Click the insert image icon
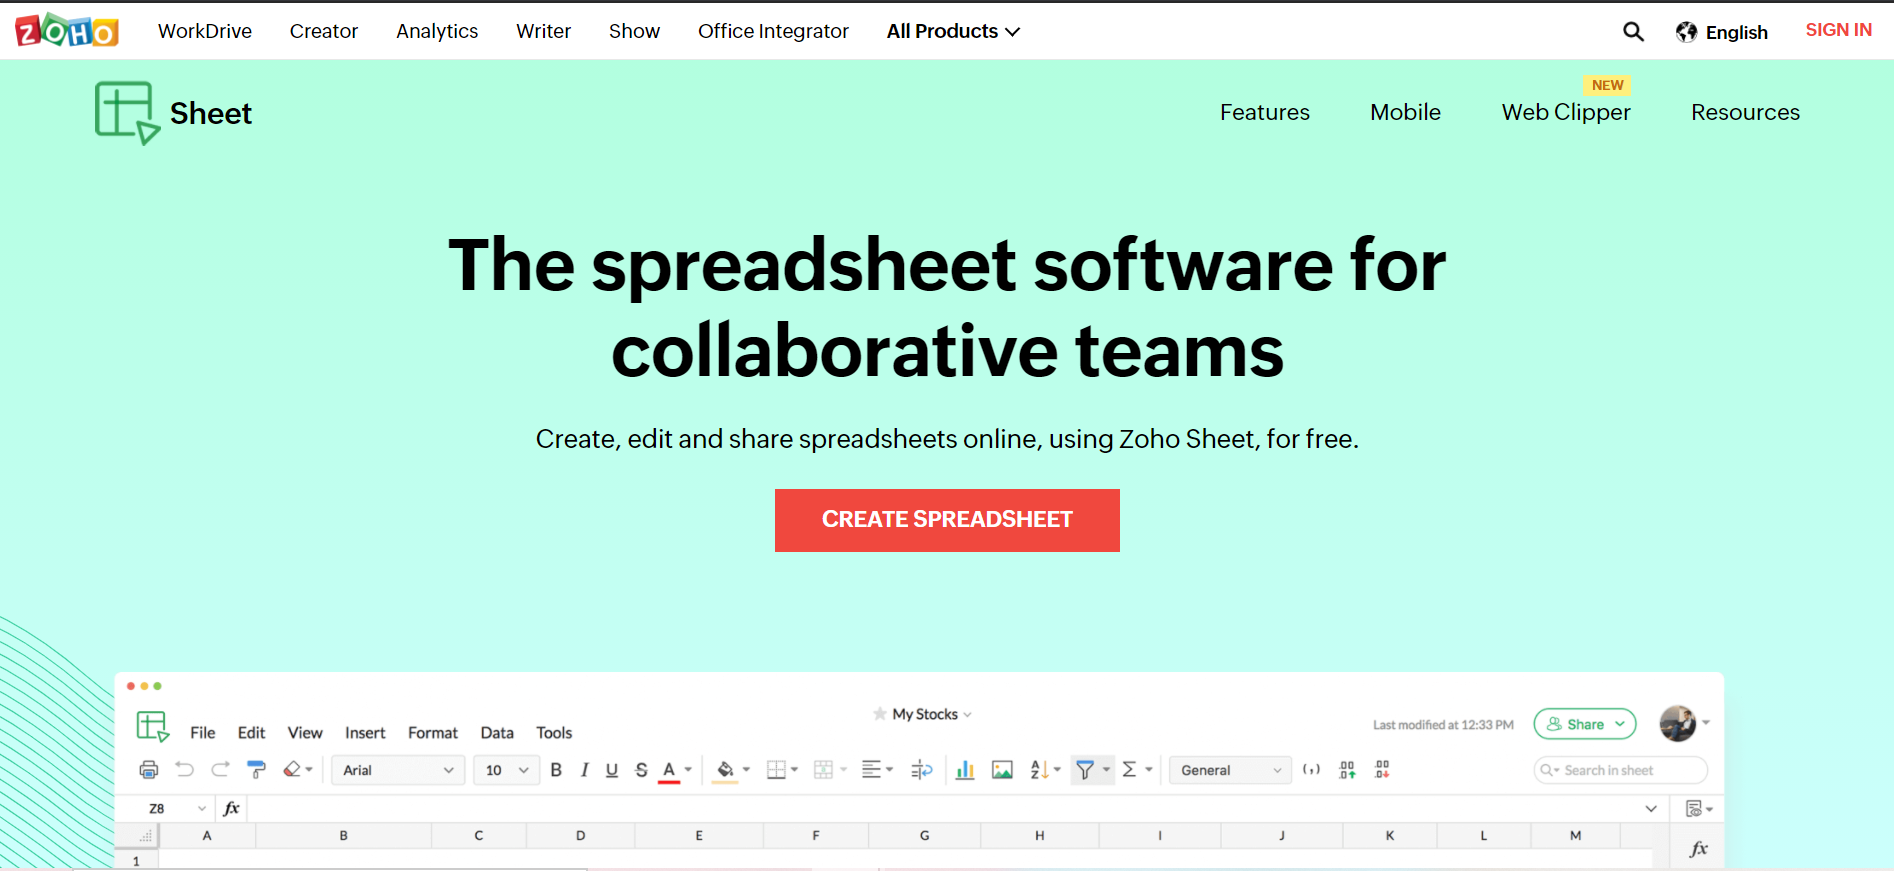This screenshot has width=1894, height=871. click(x=1002, y=770)
